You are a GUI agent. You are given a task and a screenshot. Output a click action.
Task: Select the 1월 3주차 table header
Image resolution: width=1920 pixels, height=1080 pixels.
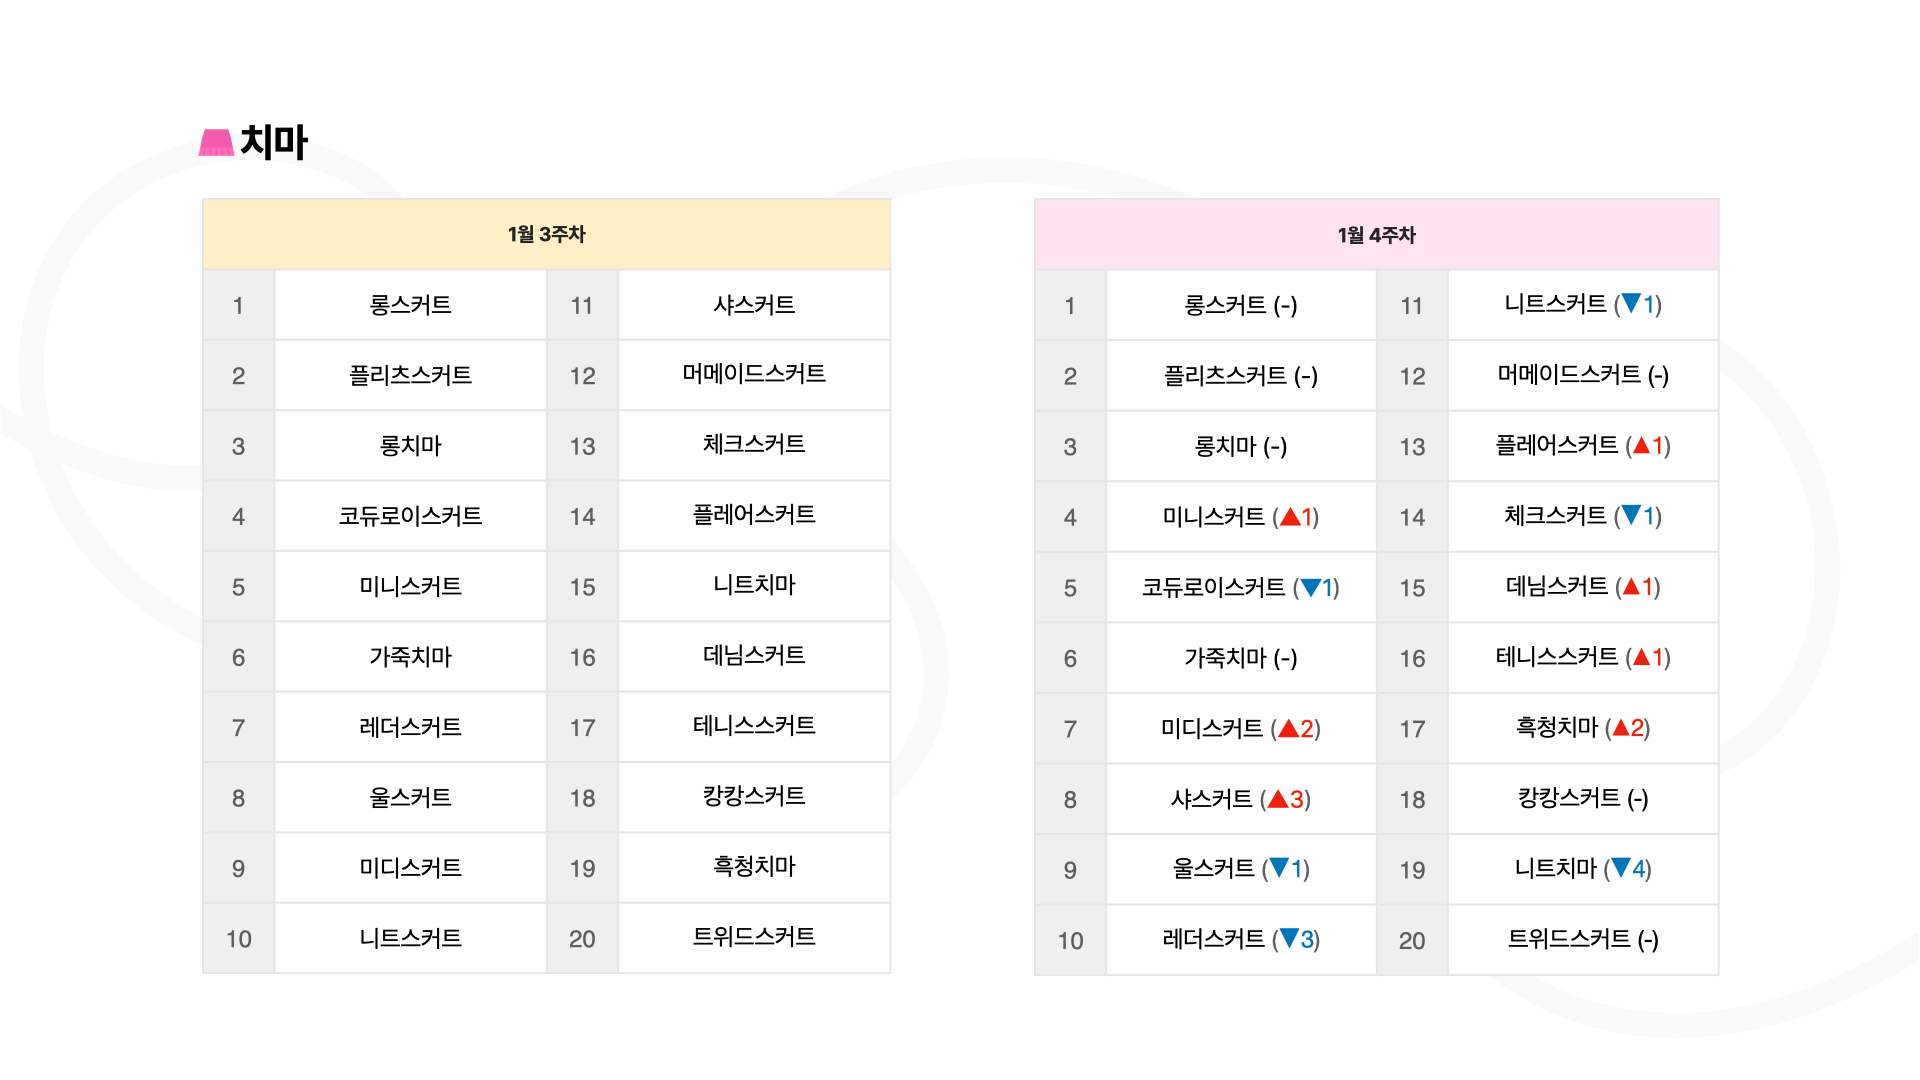click(546, 234)
